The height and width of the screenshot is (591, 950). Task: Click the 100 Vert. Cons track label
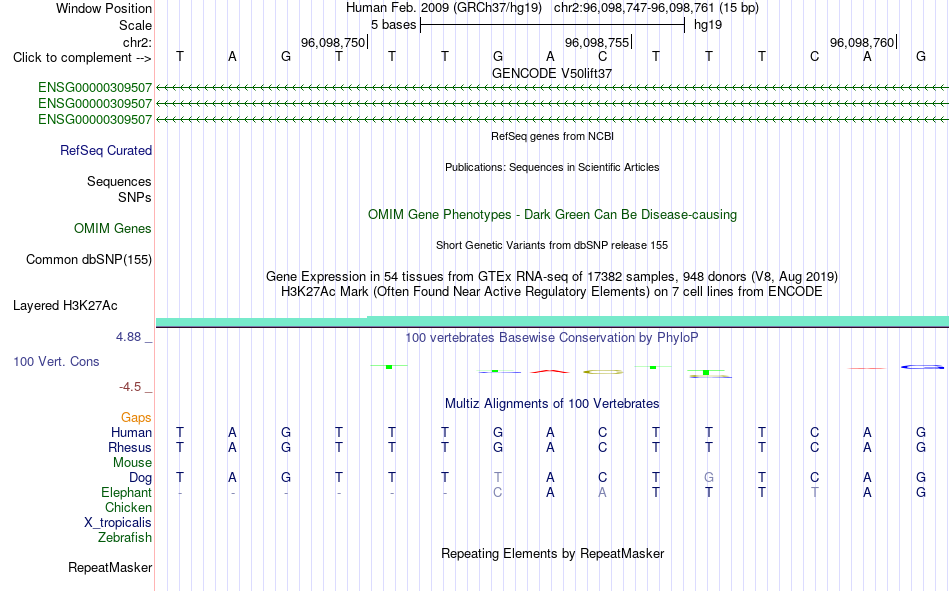tap(56, 361)
